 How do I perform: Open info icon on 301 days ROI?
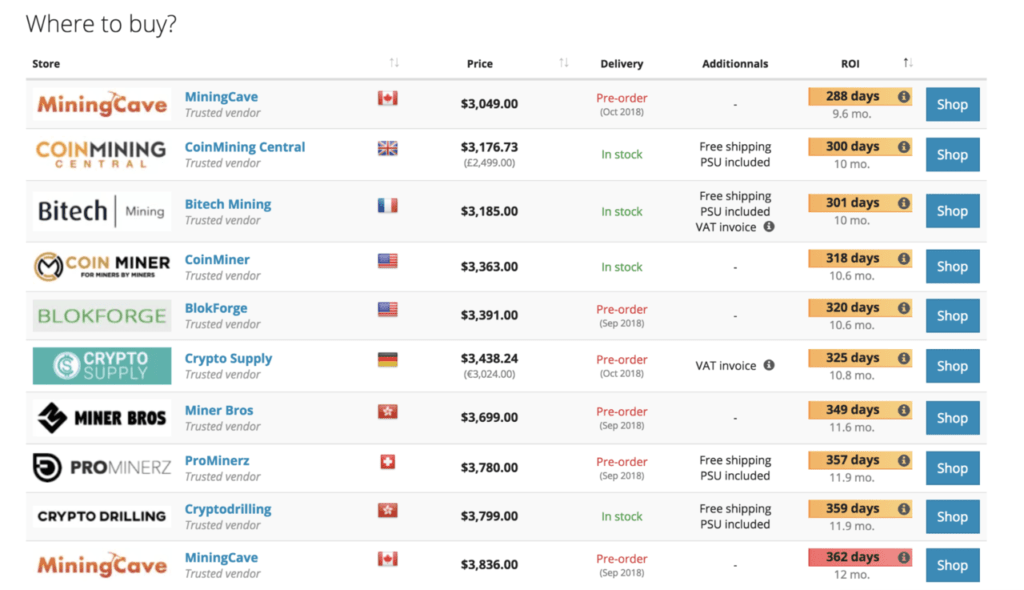pos(903,203)
